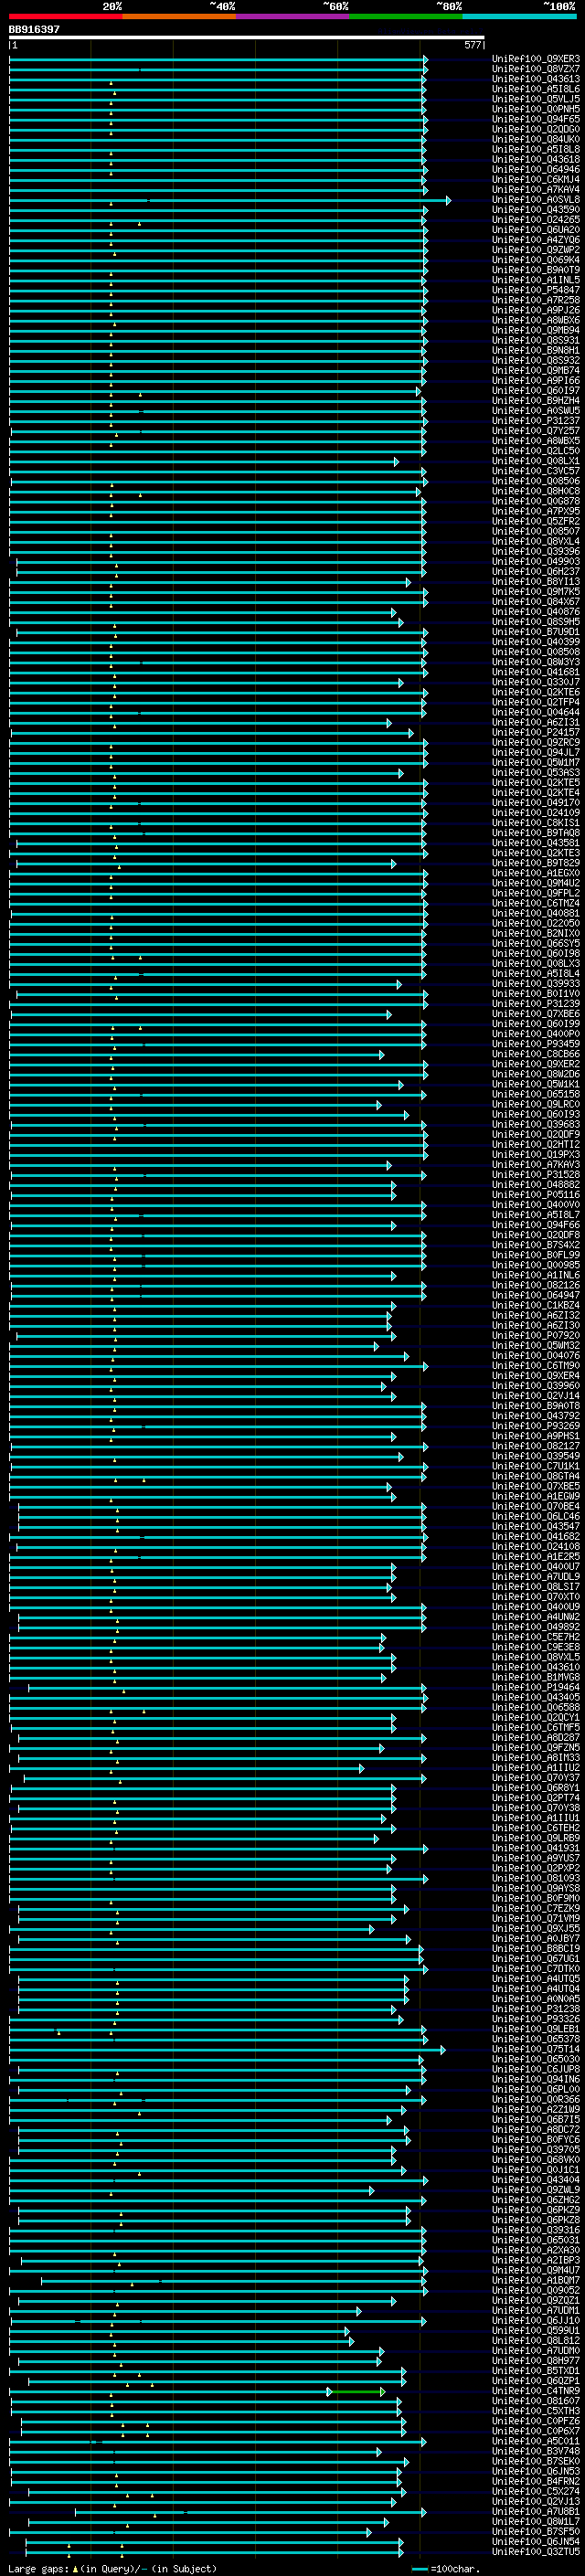Screen dimensions: 585x2576
Task: Click the green segment in the C4TNR9 alignment
Action: coord(357,2392)
